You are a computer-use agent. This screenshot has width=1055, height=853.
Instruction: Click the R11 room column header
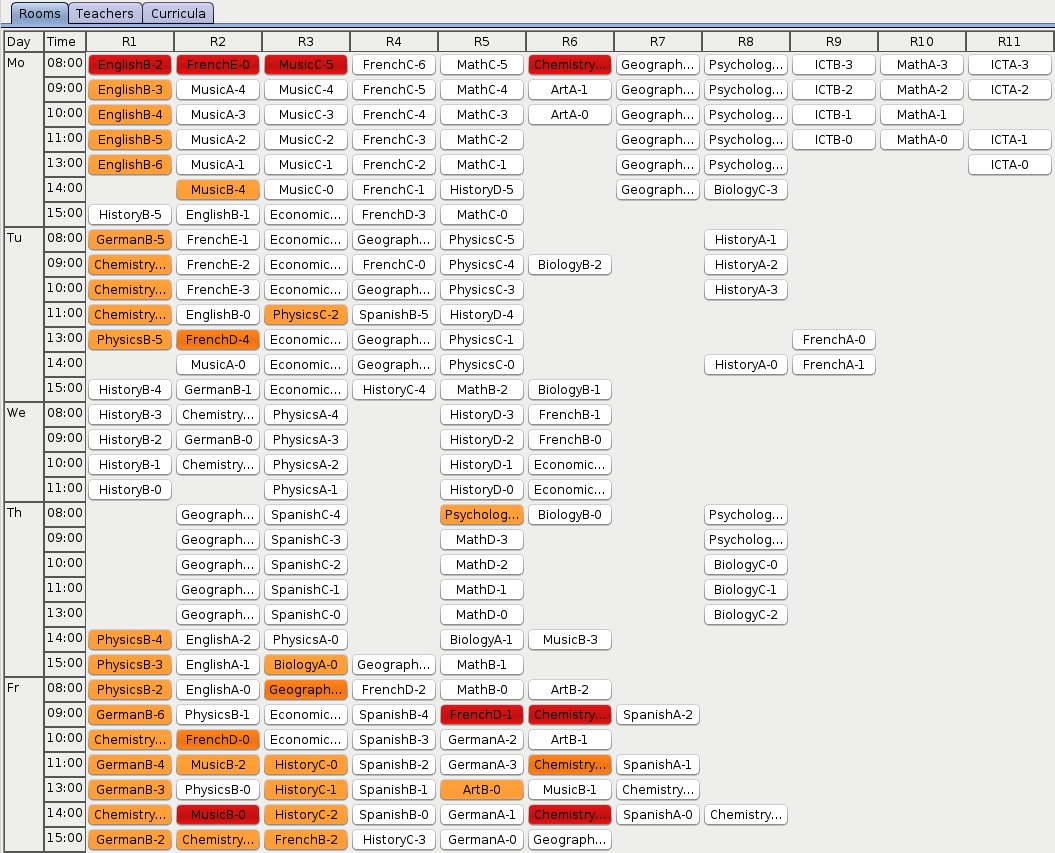pos(1010,41)
